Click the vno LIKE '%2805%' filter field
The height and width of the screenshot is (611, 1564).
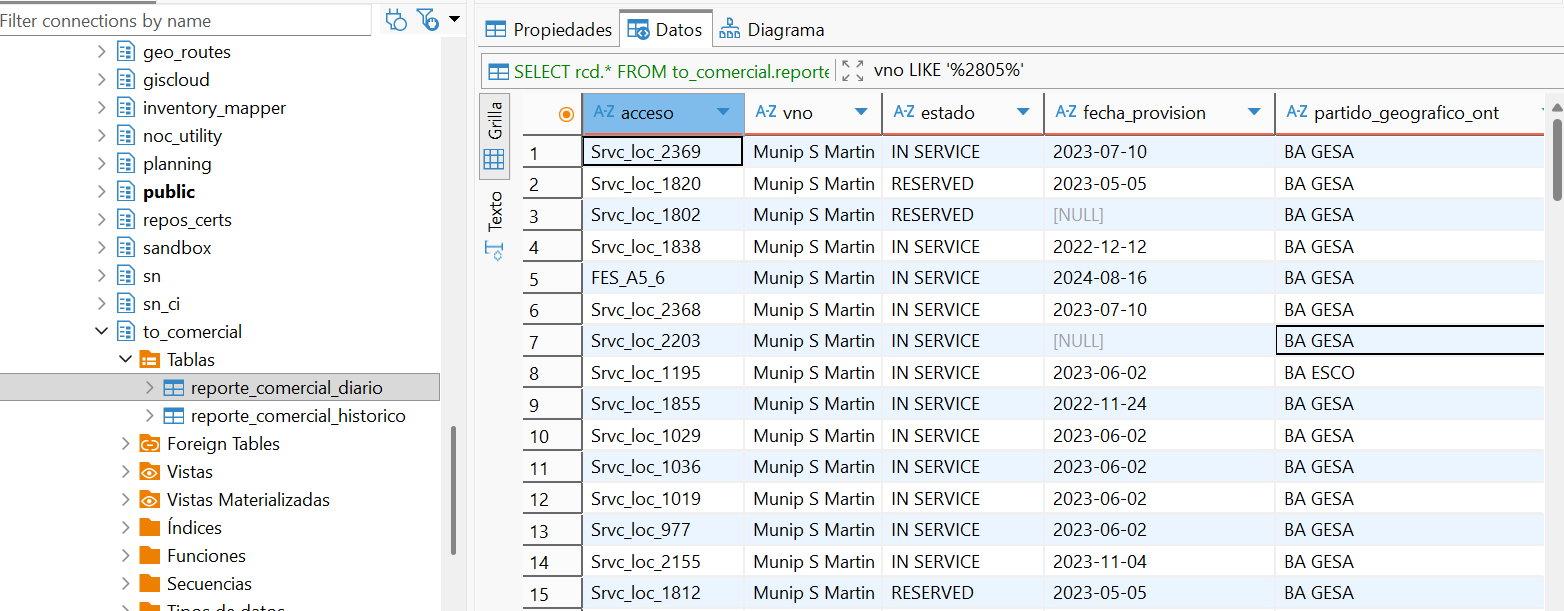tap(948, 70)
